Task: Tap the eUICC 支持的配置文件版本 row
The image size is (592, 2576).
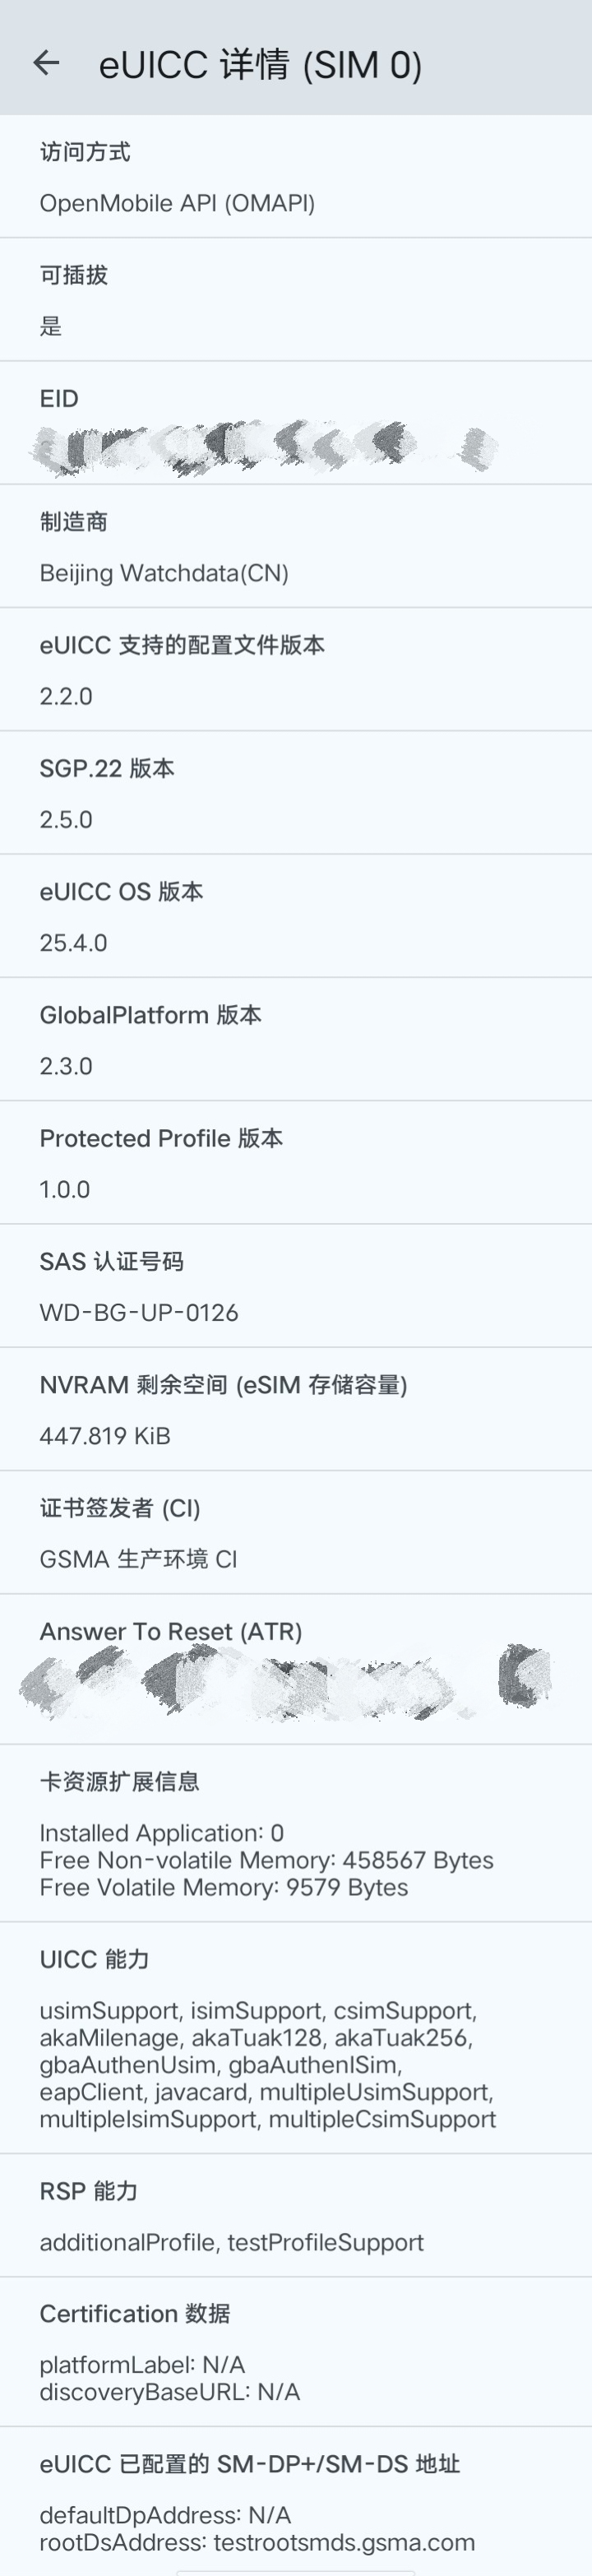Action: (296, 670)
